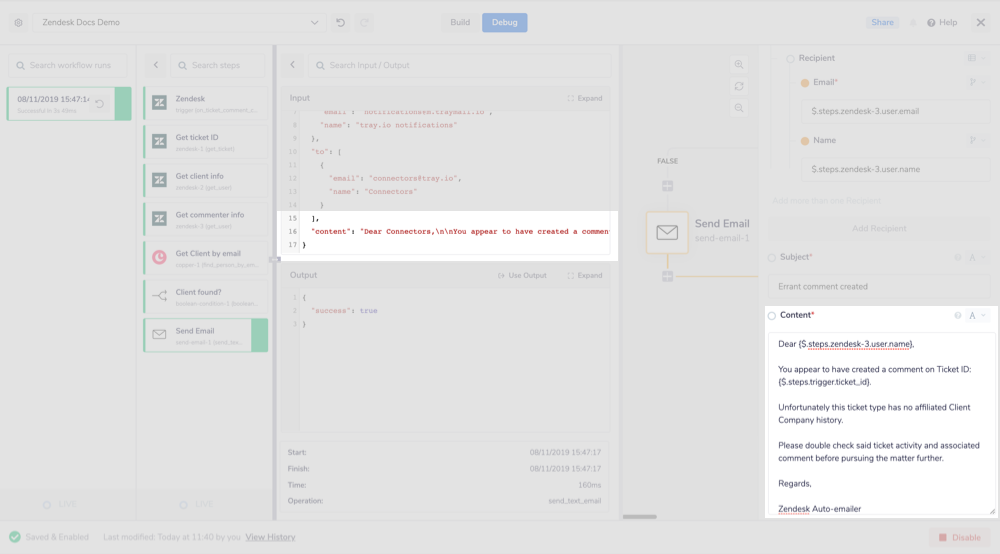Zoom out on the workflow canvas
Viewport: 1000px width, 554px height.
click(x=739, y=108)
